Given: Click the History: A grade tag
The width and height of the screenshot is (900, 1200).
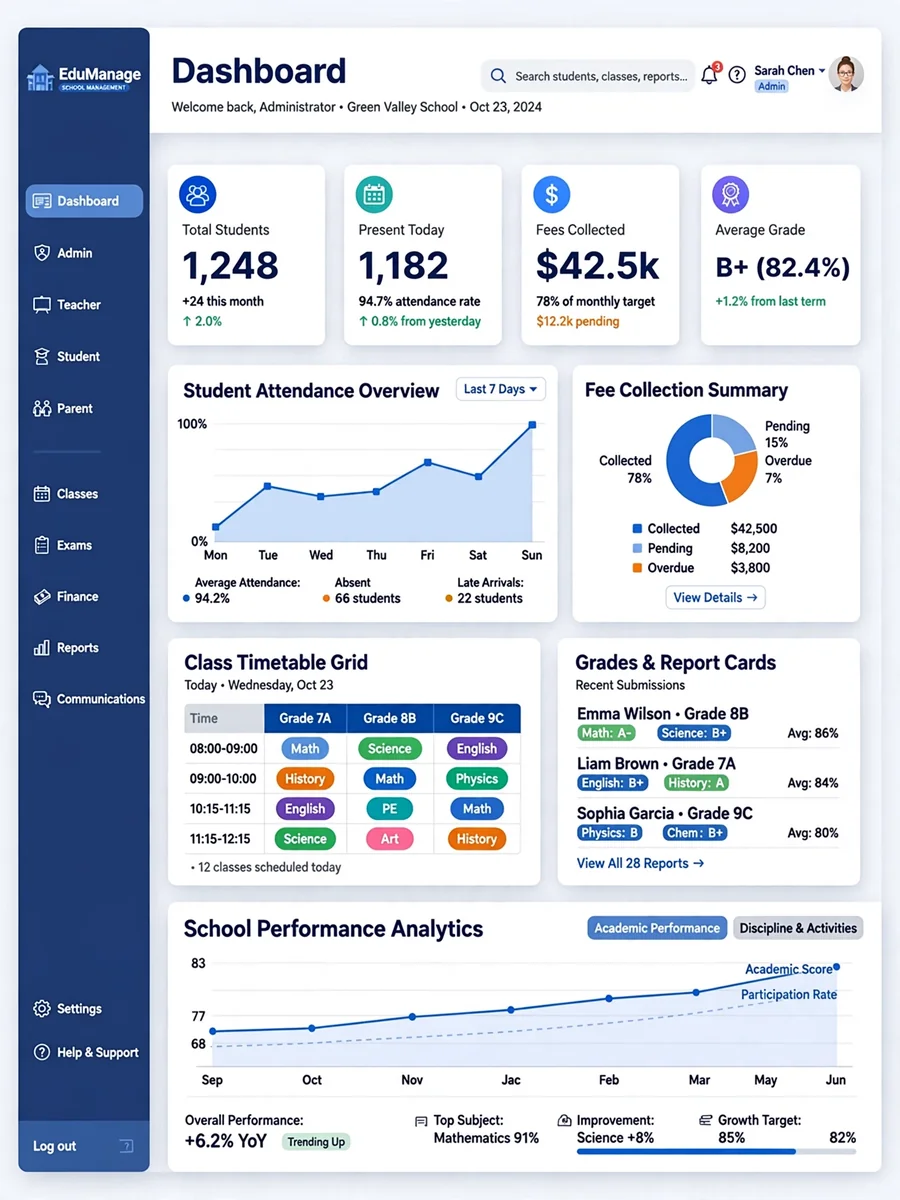Looking at the screenshot, I should click(x=696, y=783).
